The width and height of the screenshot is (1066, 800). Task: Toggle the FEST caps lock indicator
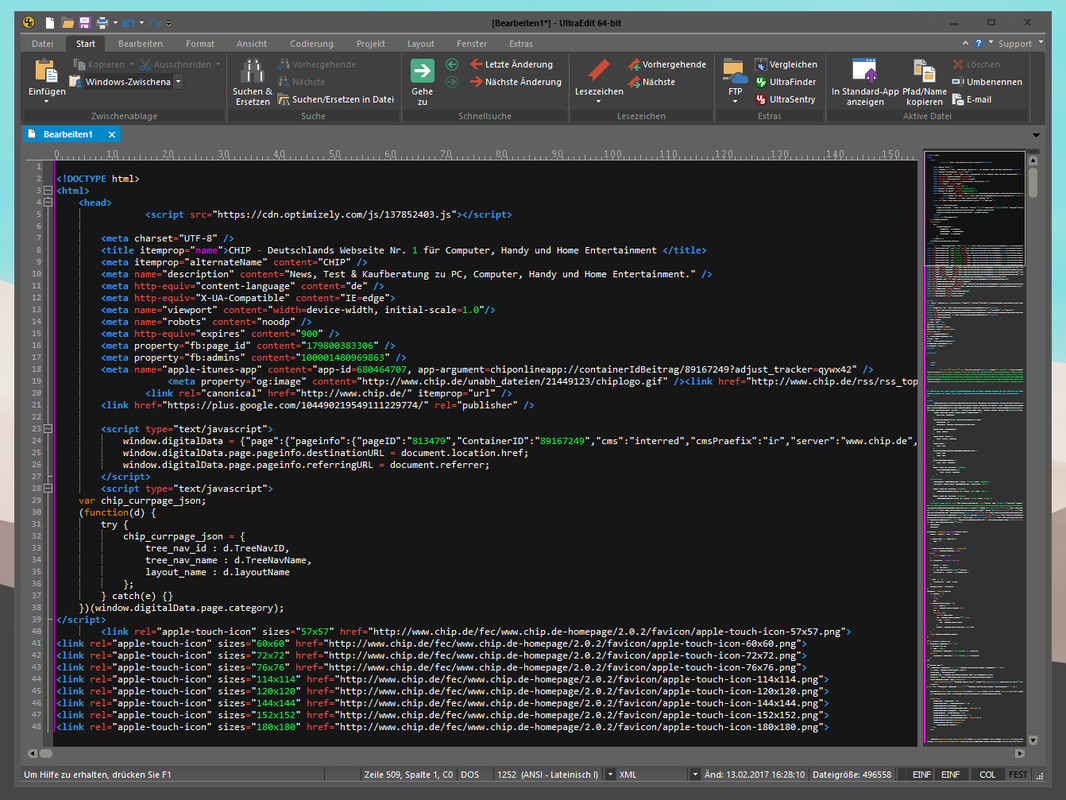click(x=1018, y=774)
